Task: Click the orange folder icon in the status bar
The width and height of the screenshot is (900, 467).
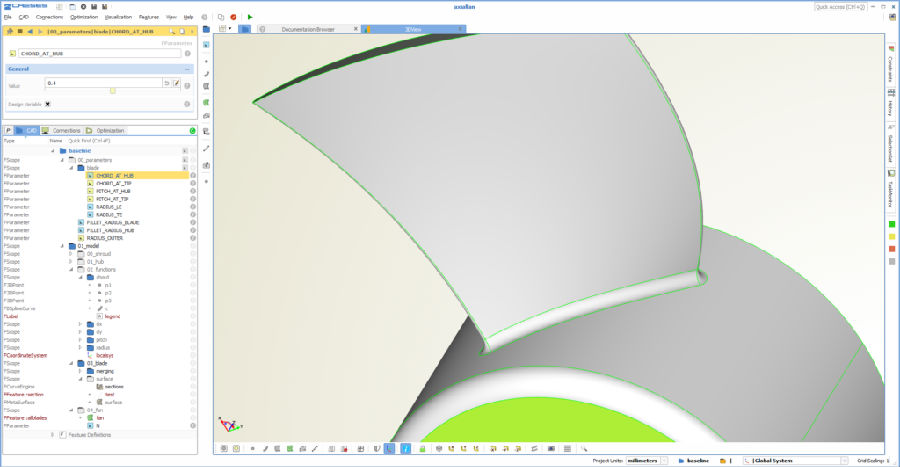Action: click(x=723, y=461)
